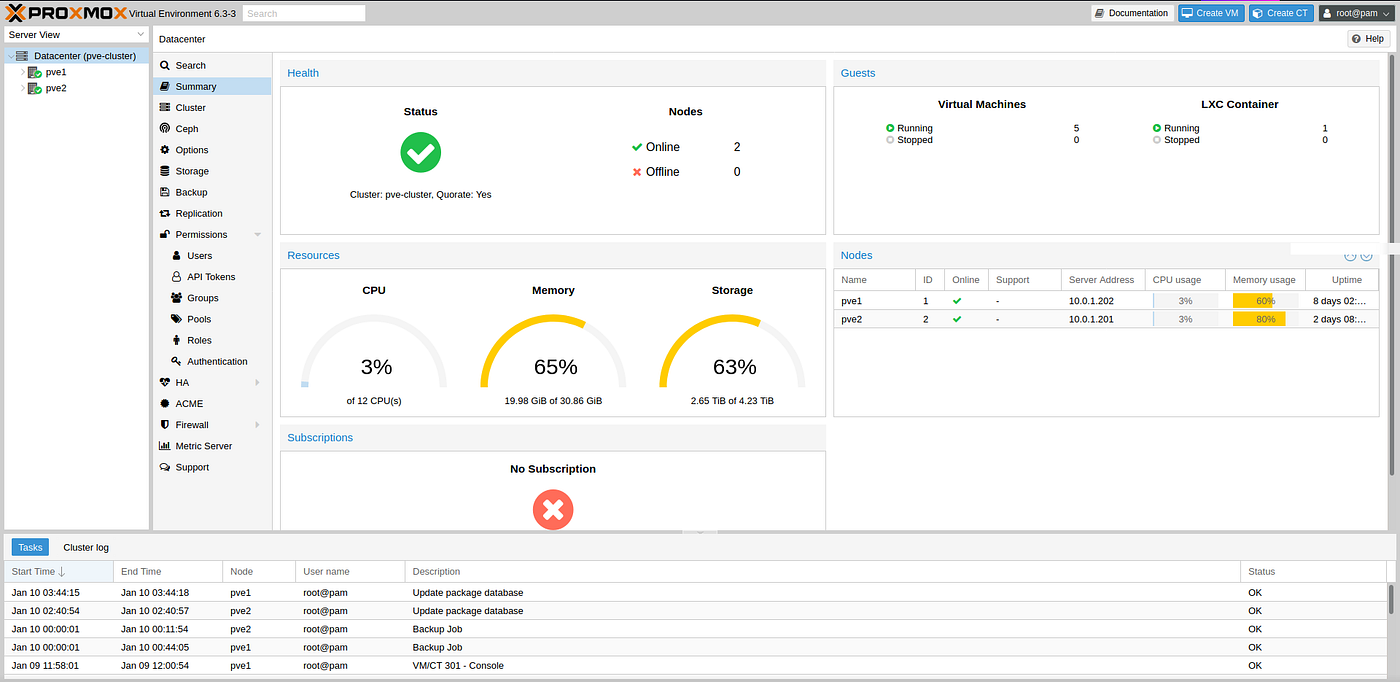Open the root@pam user menu
Screen dimensions: 1400x682
[1355, 13]
